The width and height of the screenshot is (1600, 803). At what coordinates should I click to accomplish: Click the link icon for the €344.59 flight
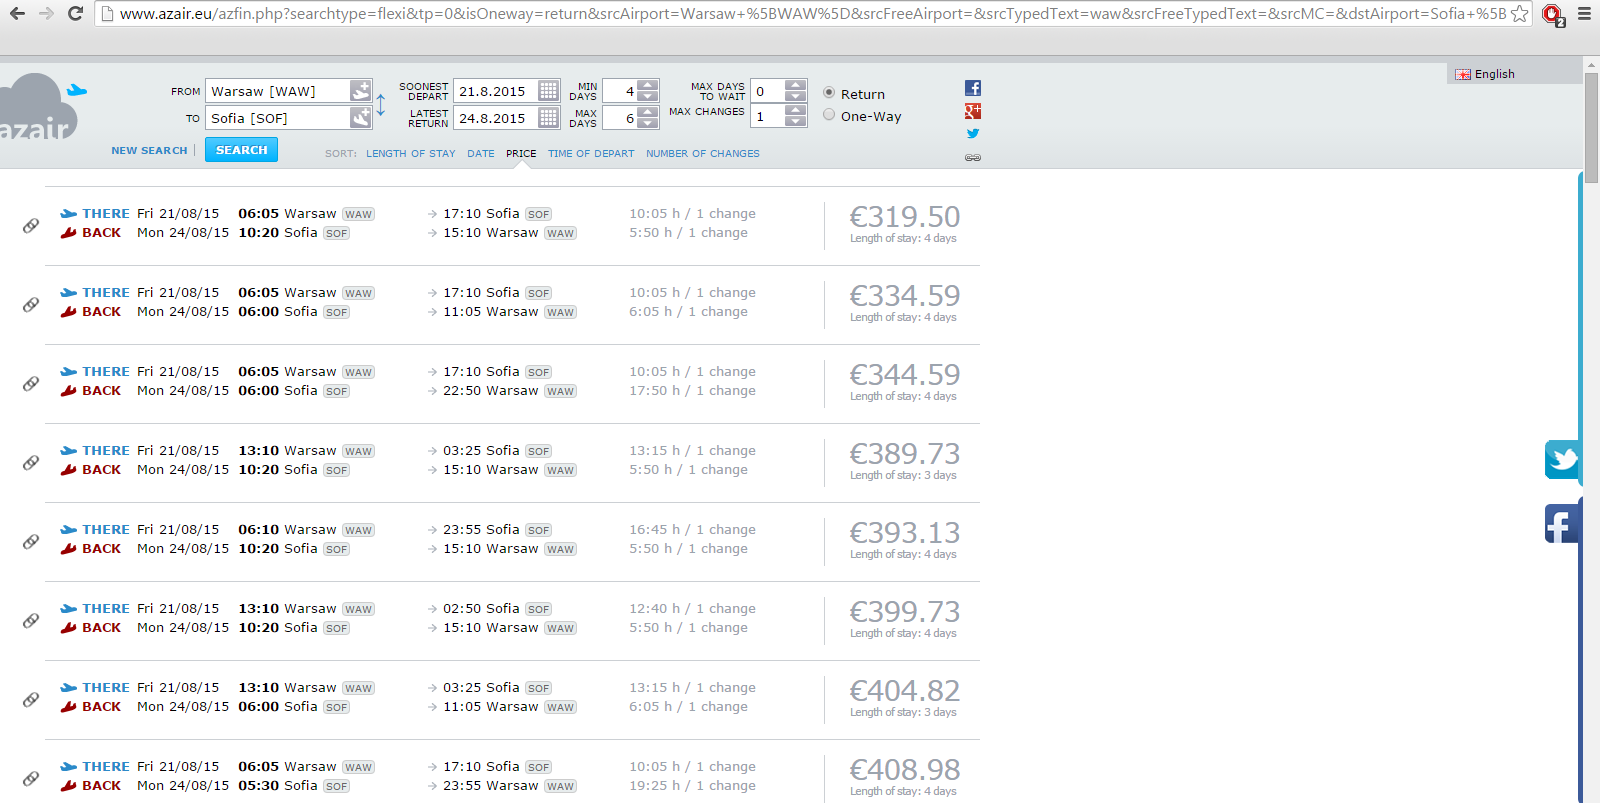pyautogui.click(x=31, y=383)
